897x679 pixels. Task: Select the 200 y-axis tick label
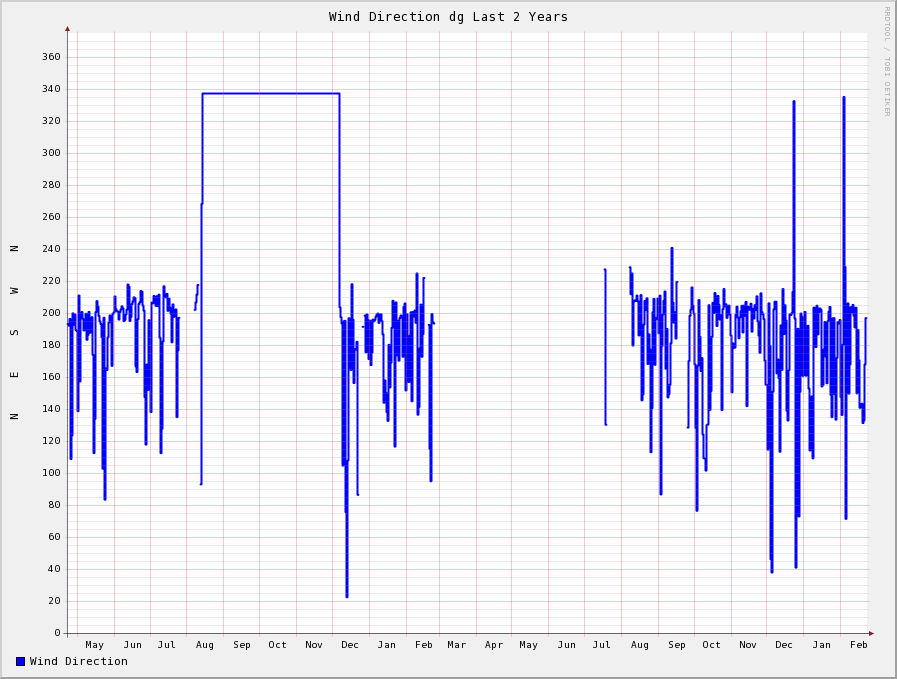pyautogui.click(x=51, y=313)
